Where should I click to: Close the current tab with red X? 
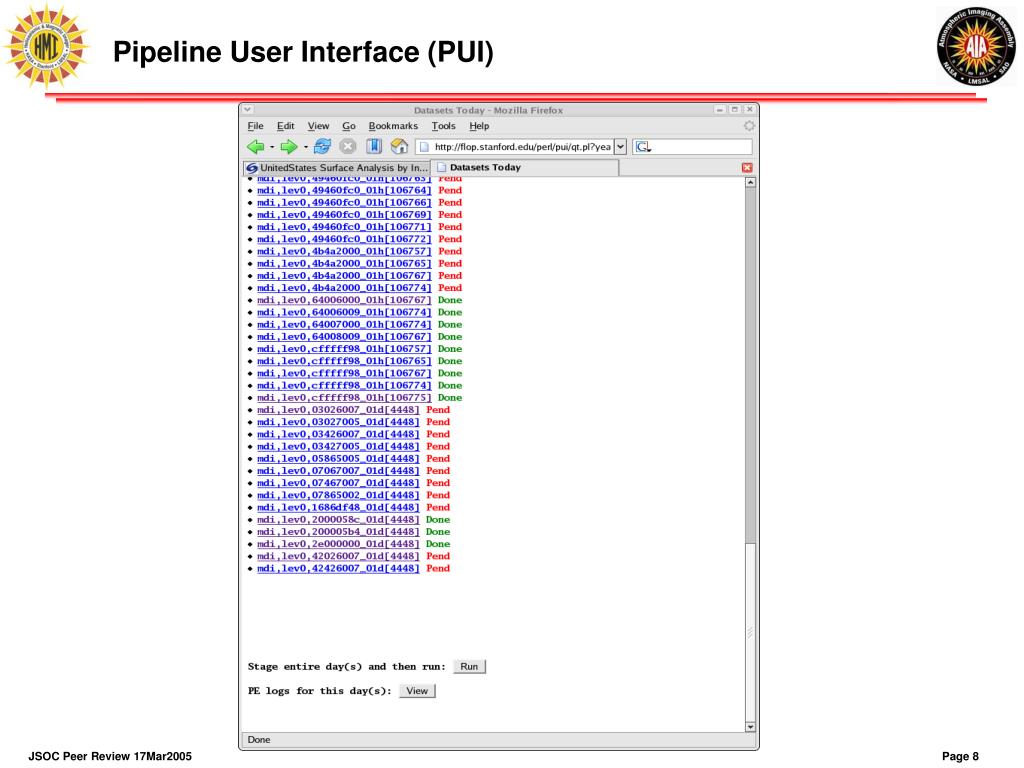click(747, 168)
